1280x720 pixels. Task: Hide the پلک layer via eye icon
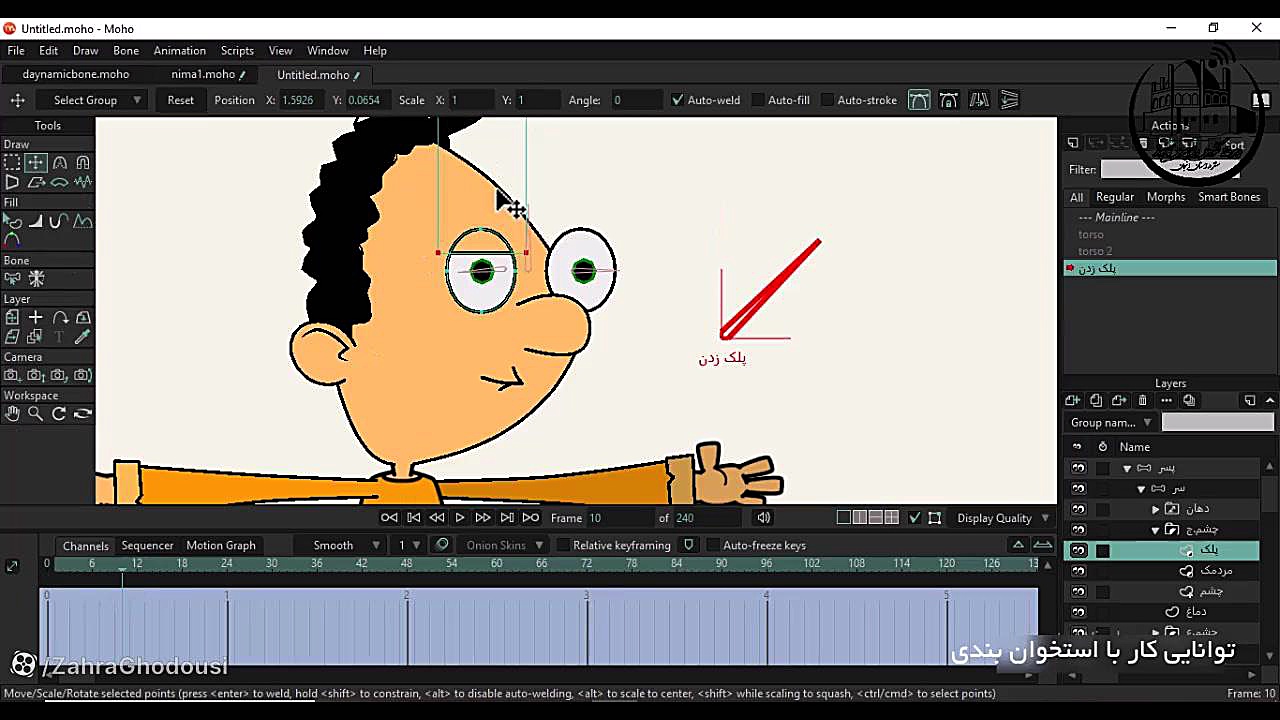1078,550
